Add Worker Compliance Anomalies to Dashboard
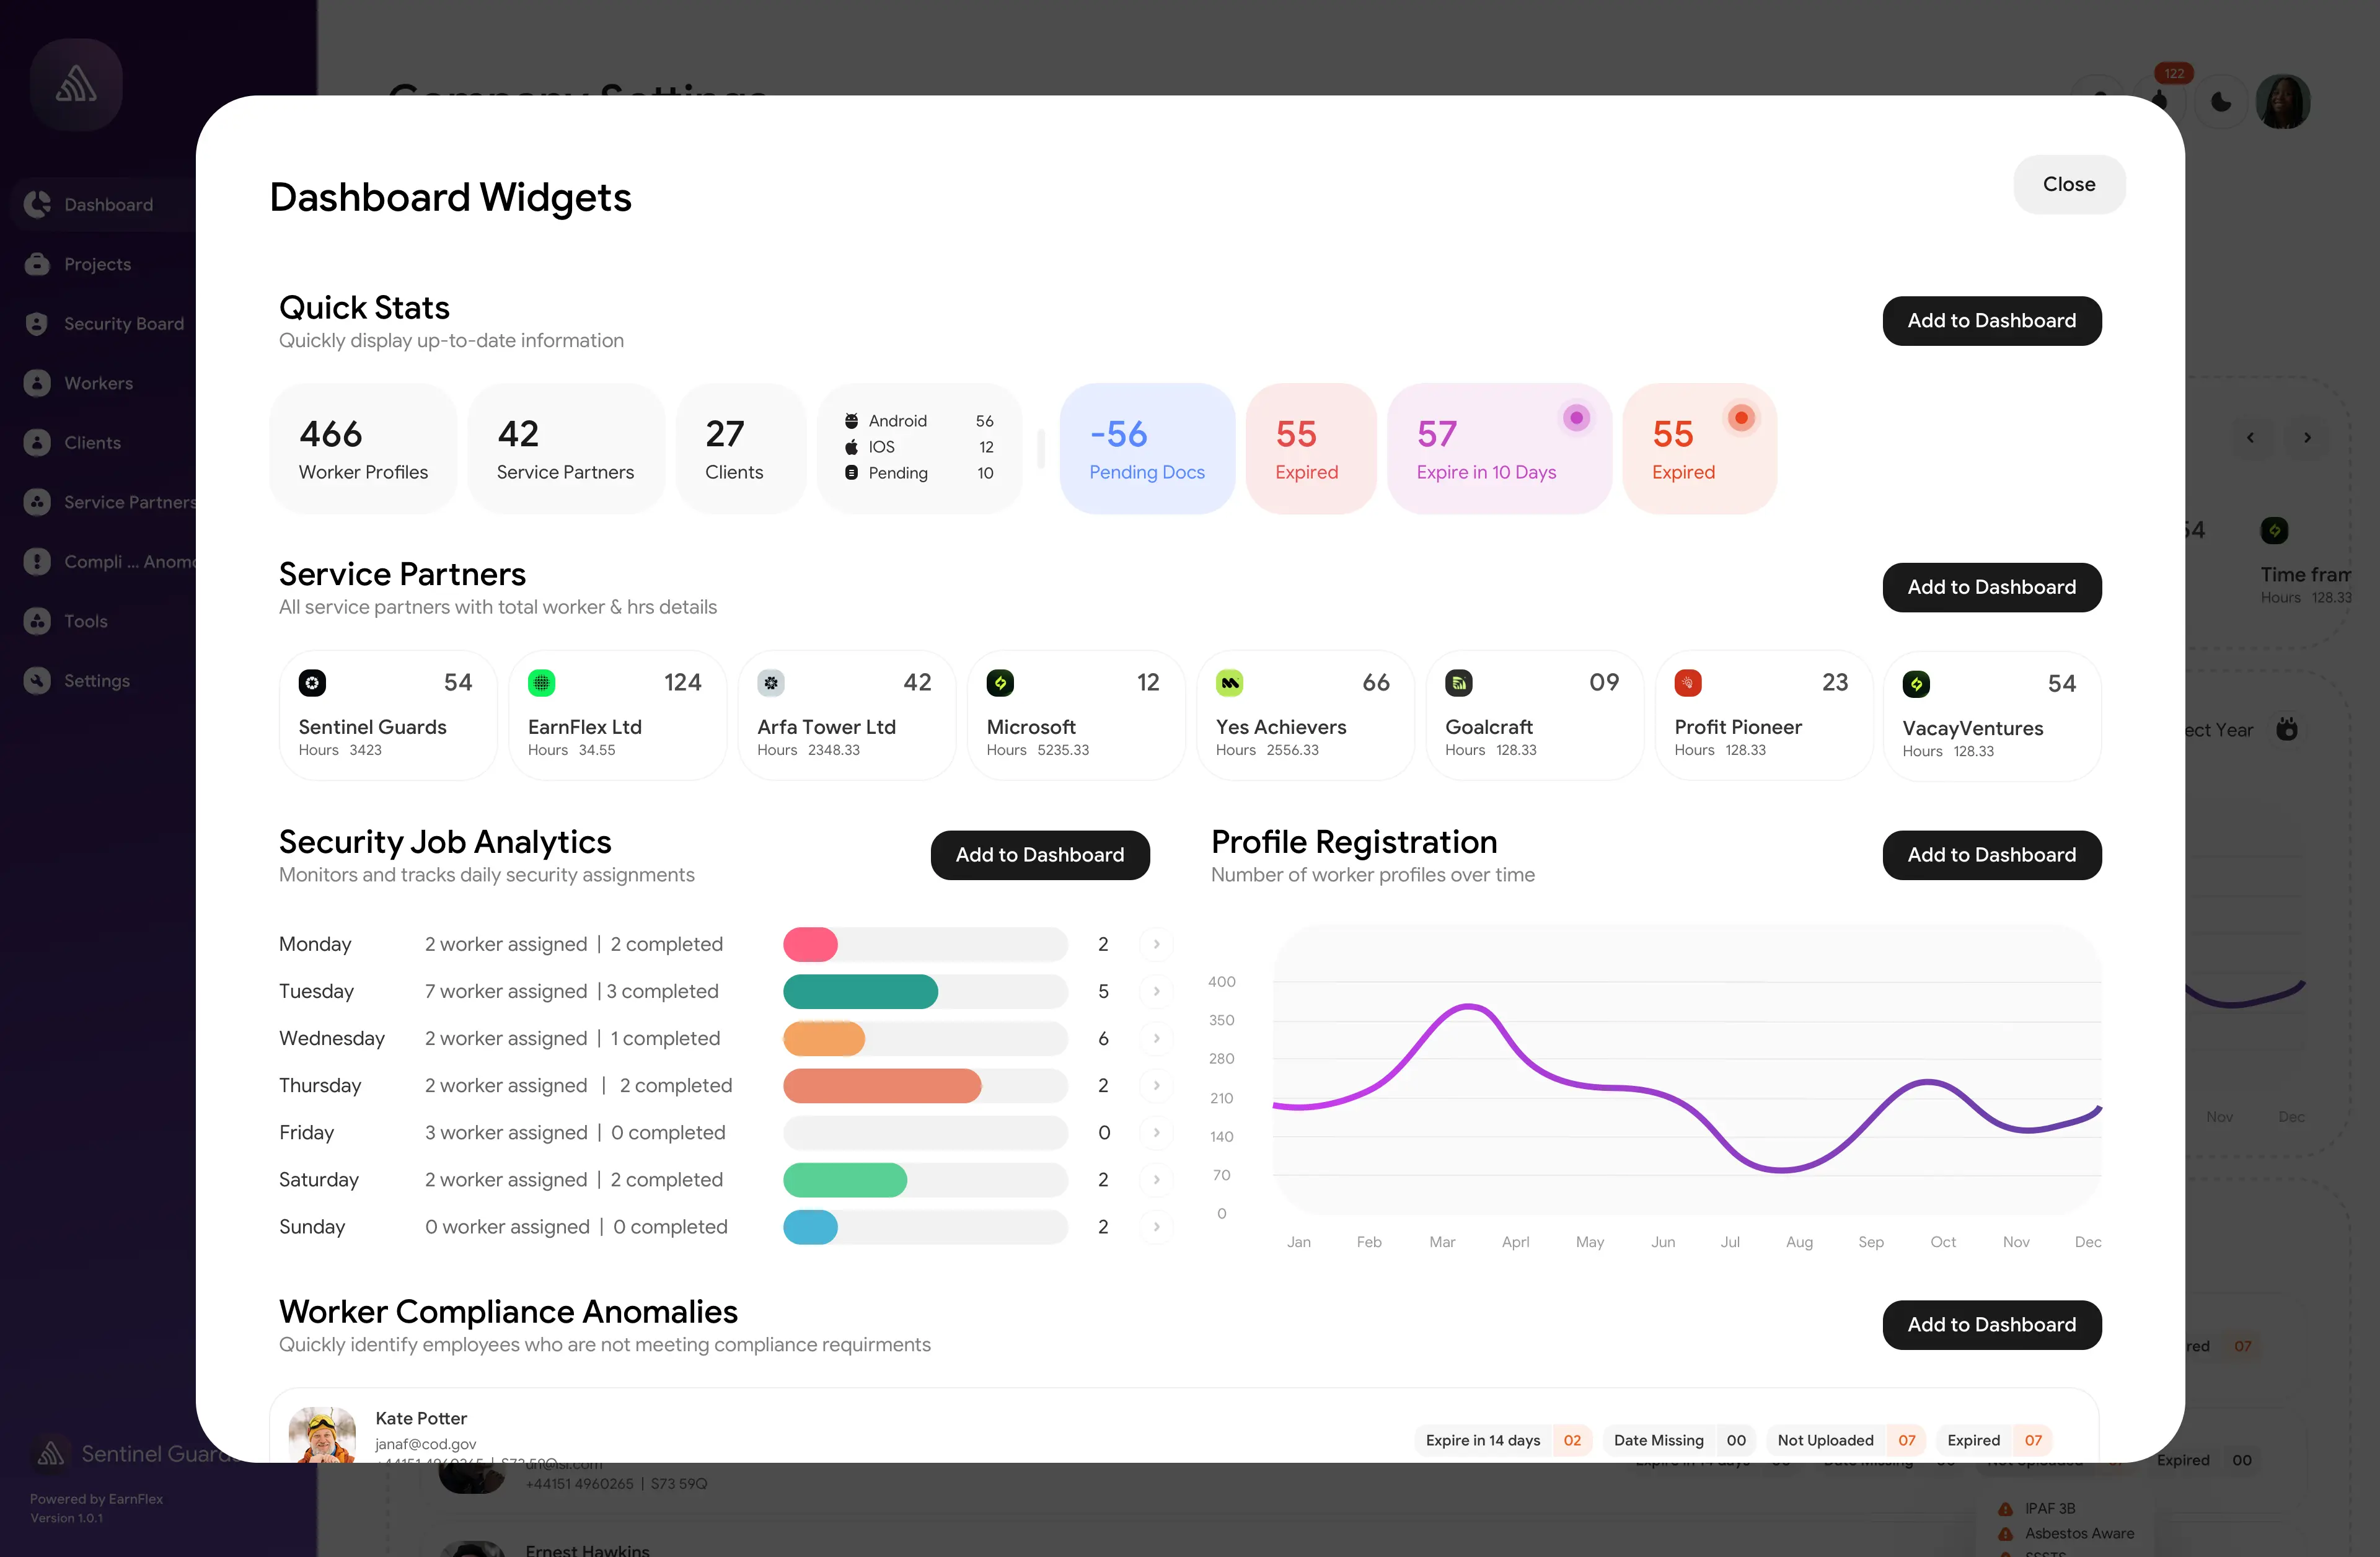The width and height of the screenshot is (2380, 1557). click(x=1991, y=1325)
